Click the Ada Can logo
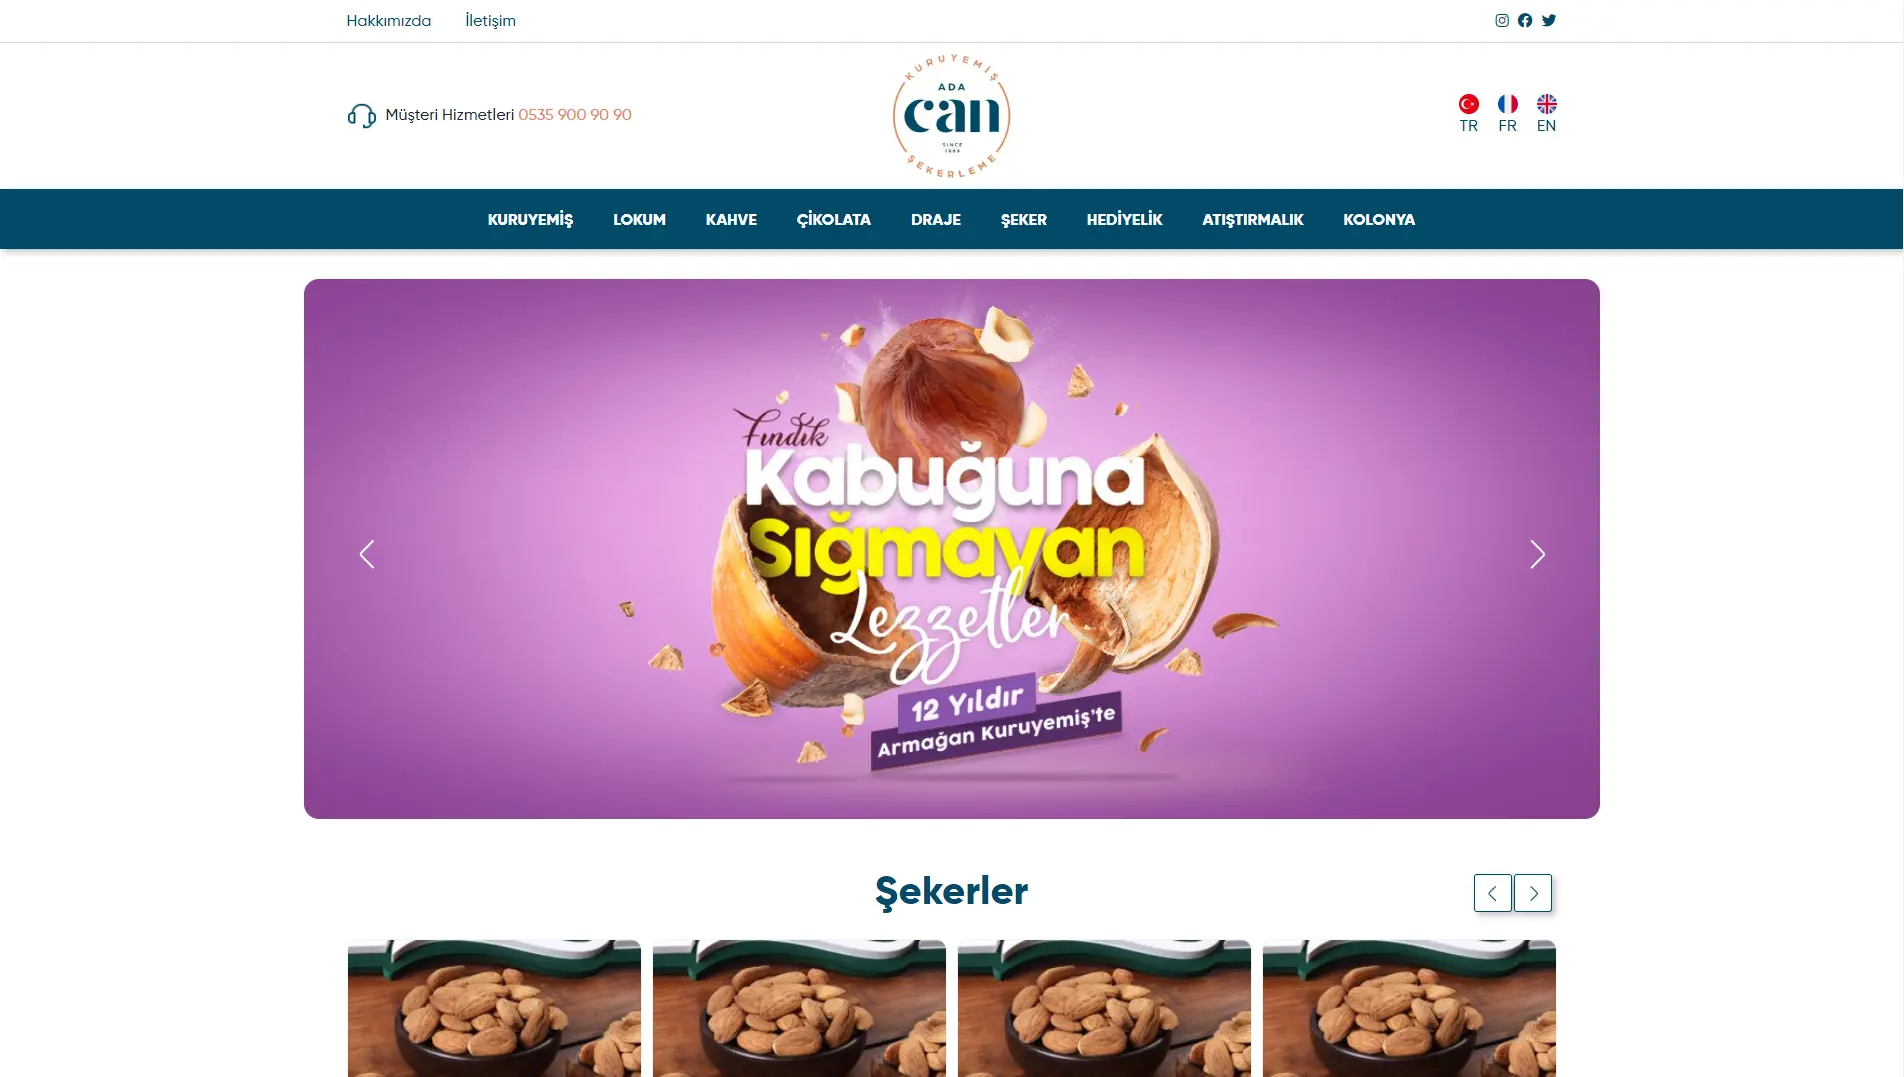The width and height of the screenshot is (1904, 1077). point(951,116)
